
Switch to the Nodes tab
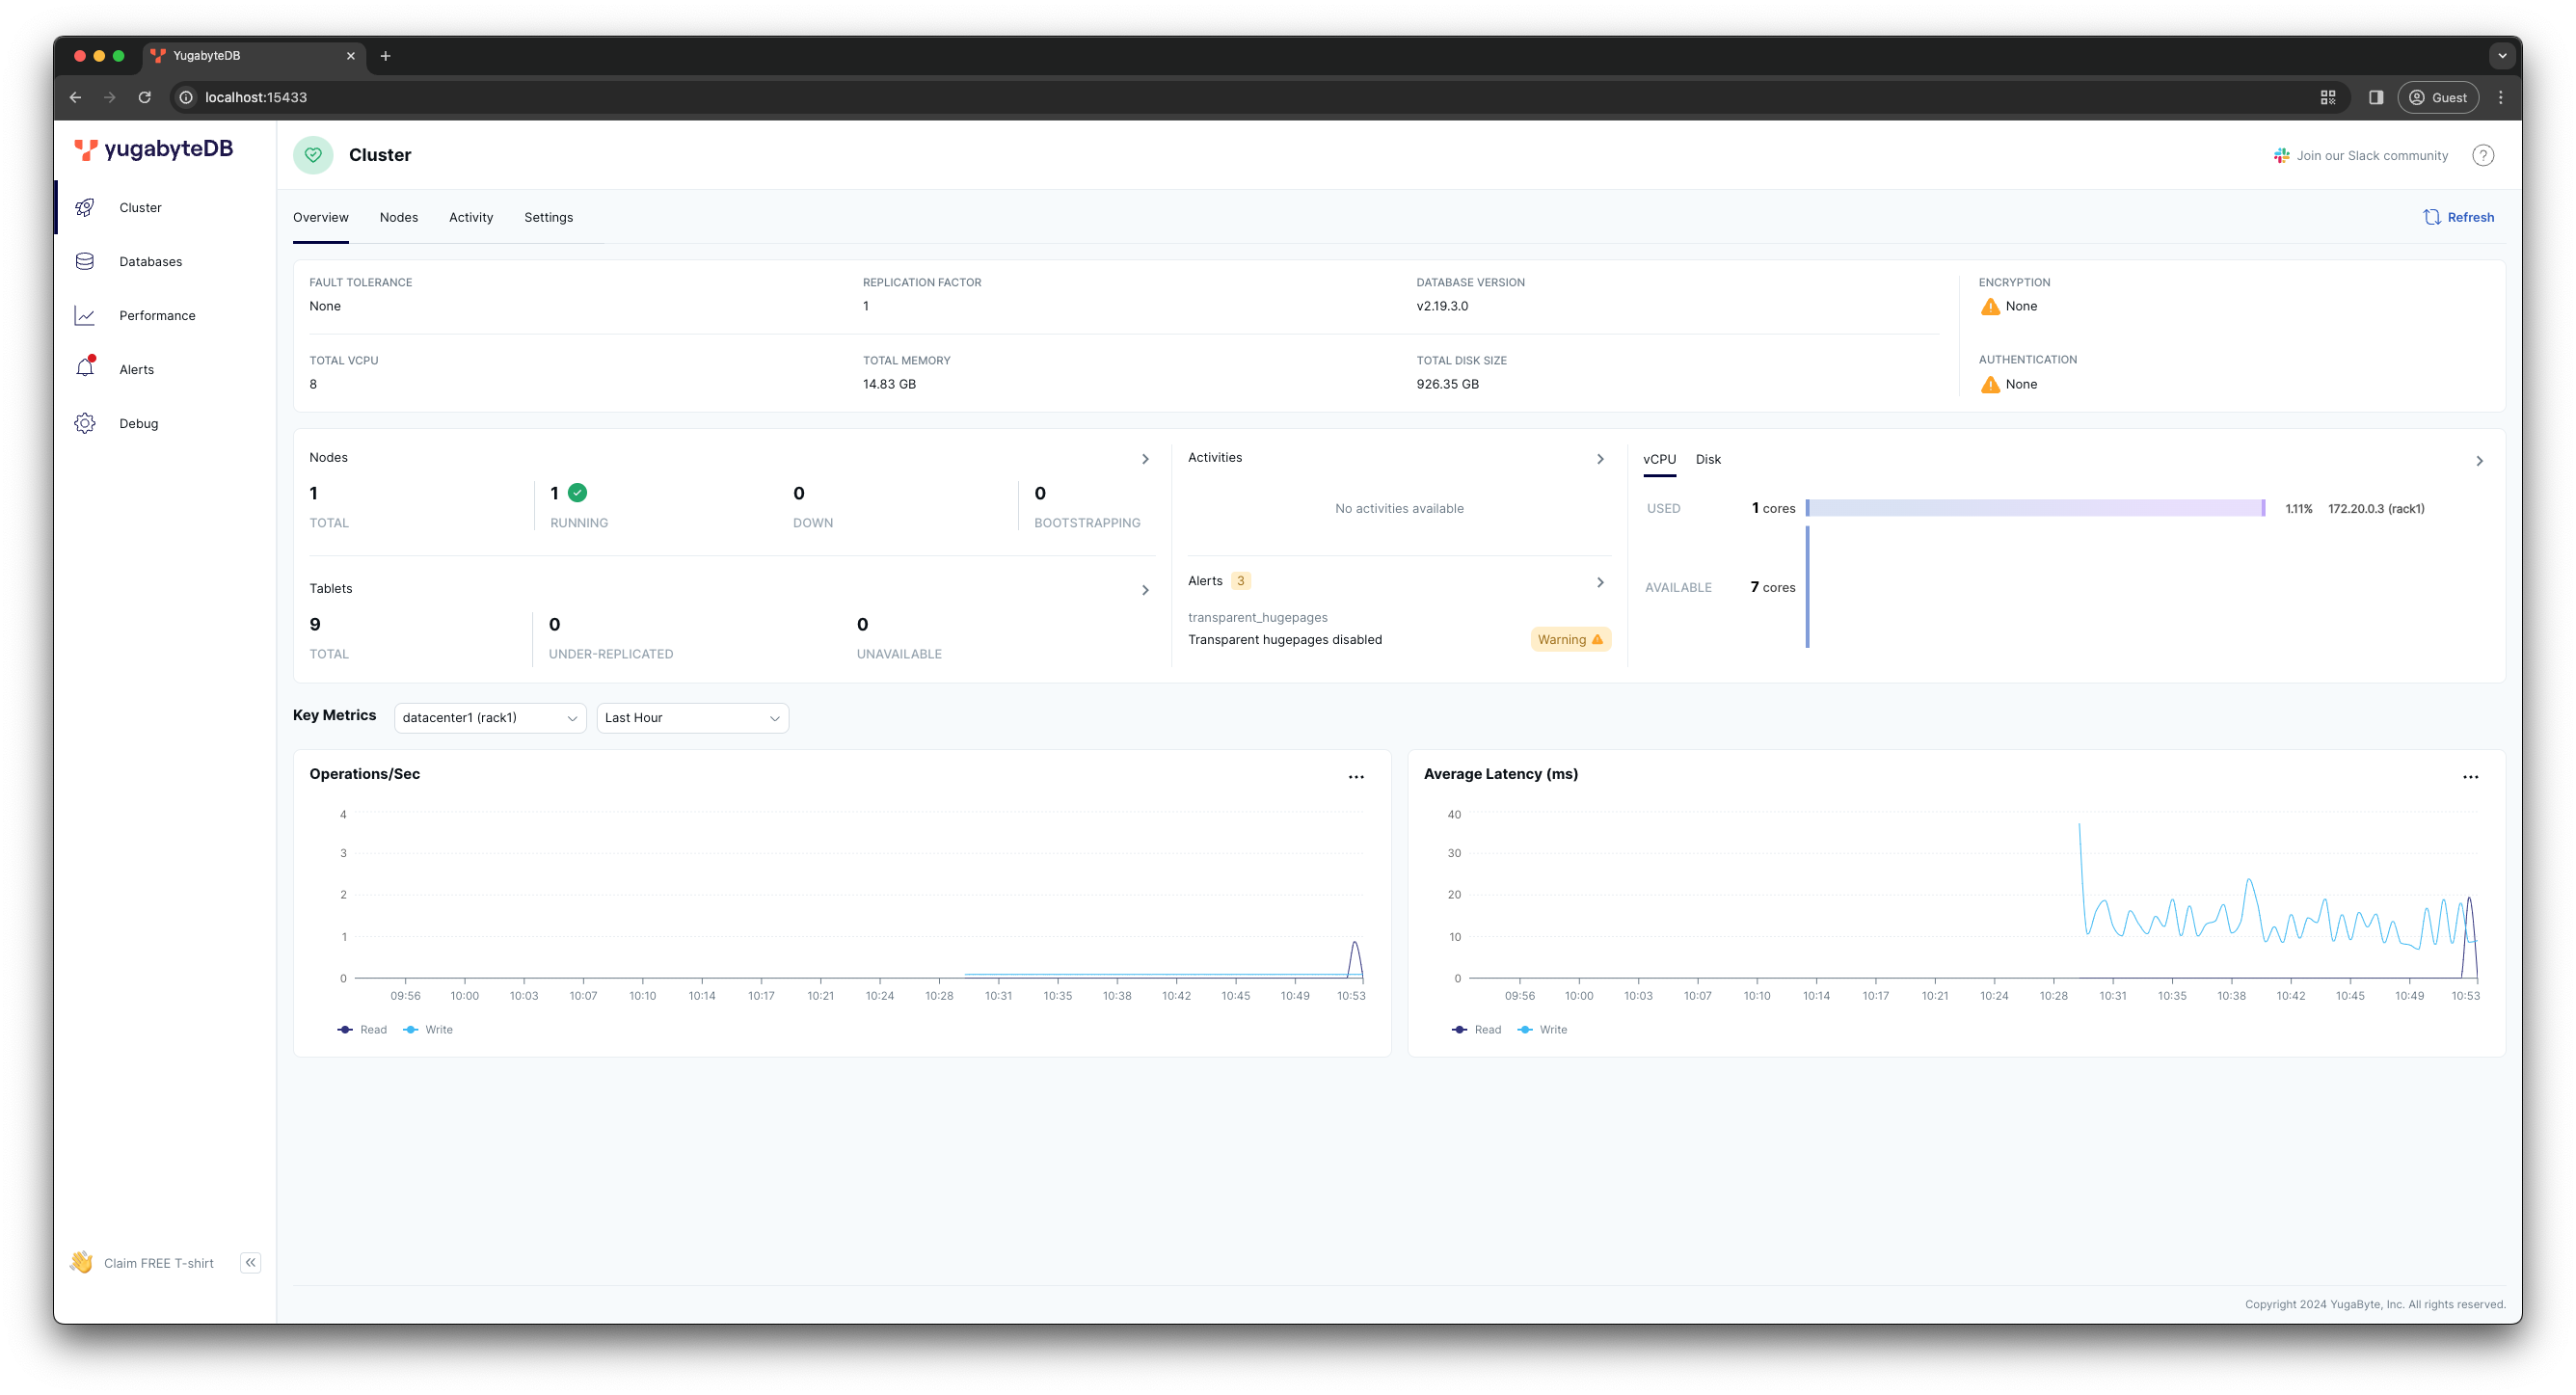(398, 217)
